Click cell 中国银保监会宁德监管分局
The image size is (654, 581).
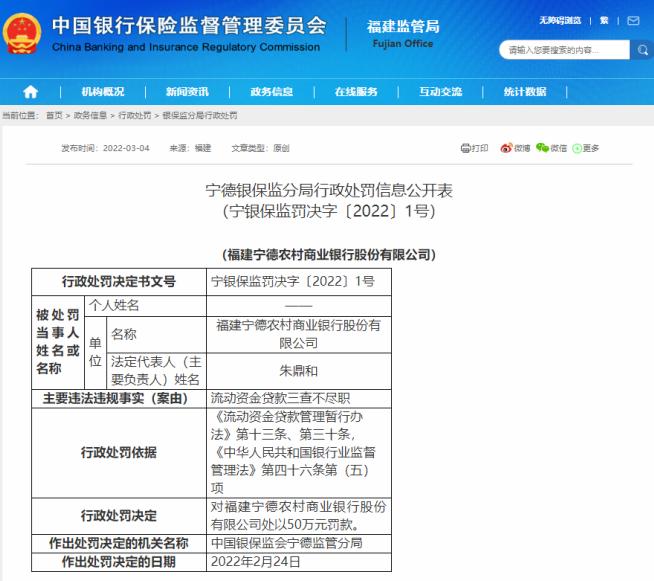(299, 543)
